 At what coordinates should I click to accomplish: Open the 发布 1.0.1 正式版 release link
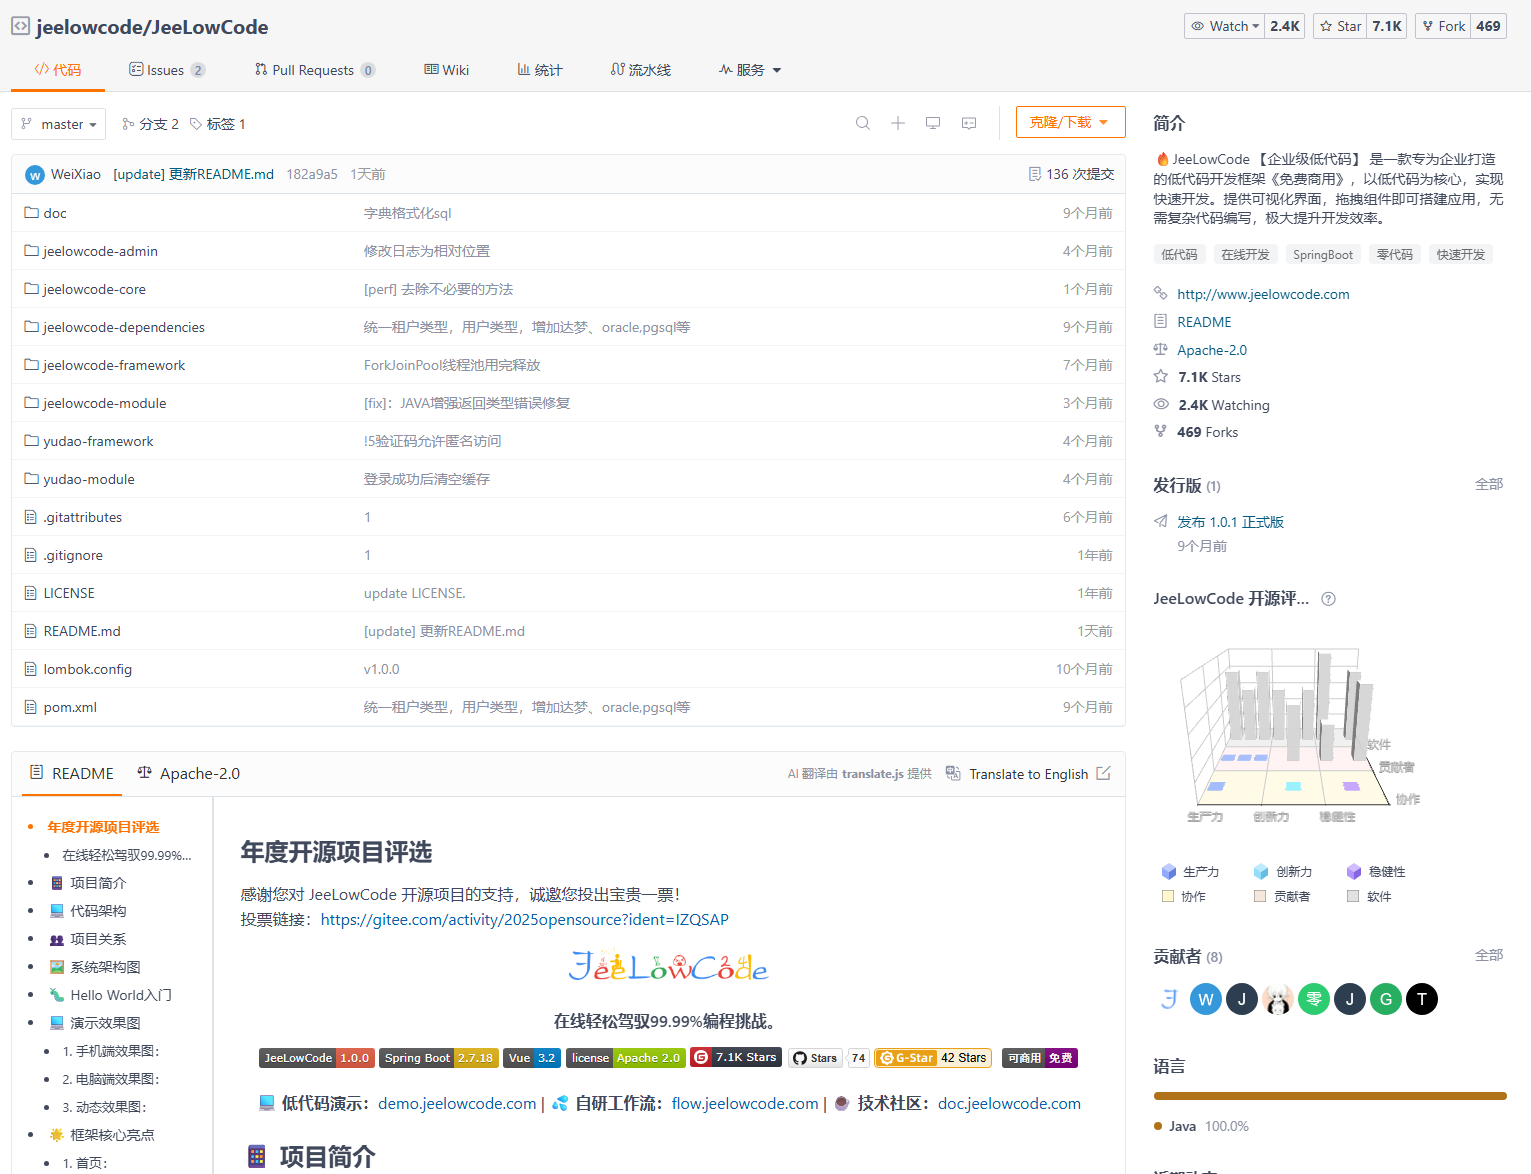click(x=1230, y=522)
